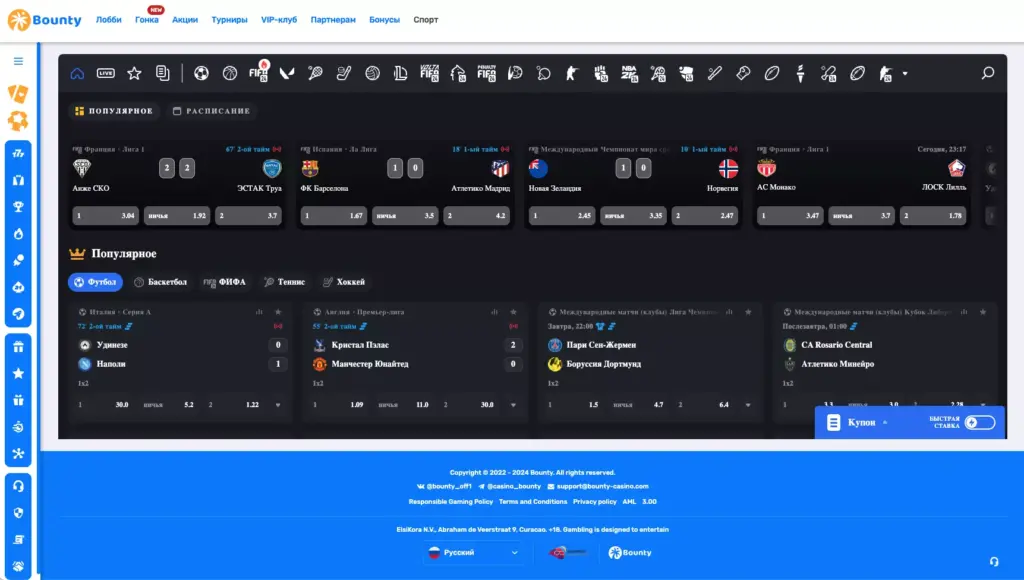Viewport: 1024px width, 580px height.
Task: Bet on ФК Барселона win at 1.67
Action: click(x=333, y=215)
